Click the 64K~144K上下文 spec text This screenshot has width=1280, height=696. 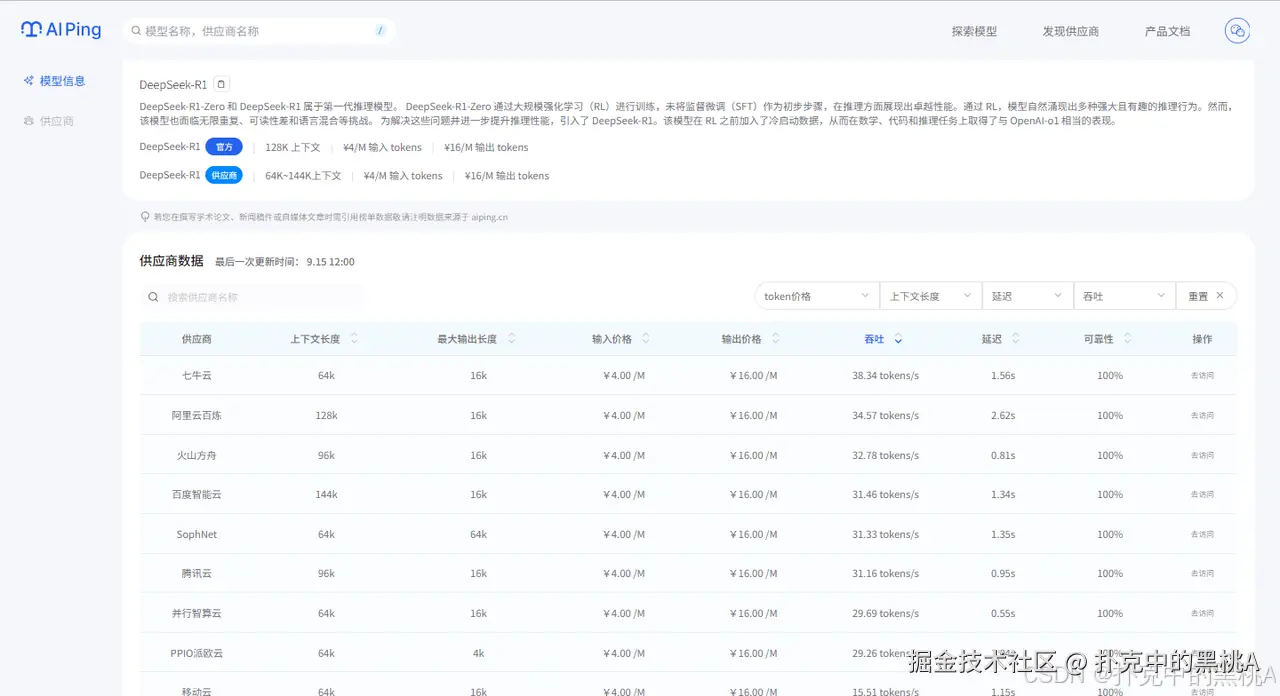coord(303,176)
